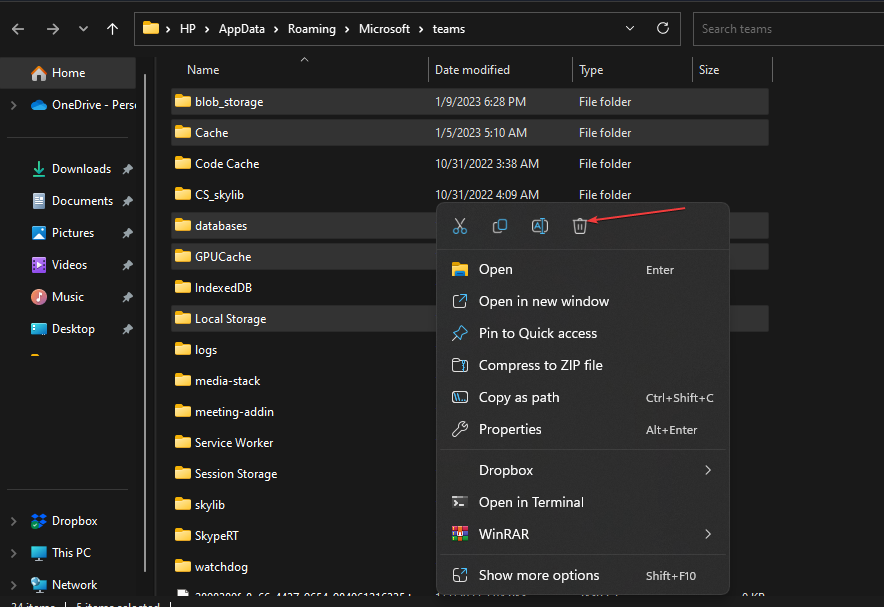Open Downloads quick access folder
Image resolution: width=884 pixels, height=607 pixels.
pyautogui.click(x=71, y=169)
